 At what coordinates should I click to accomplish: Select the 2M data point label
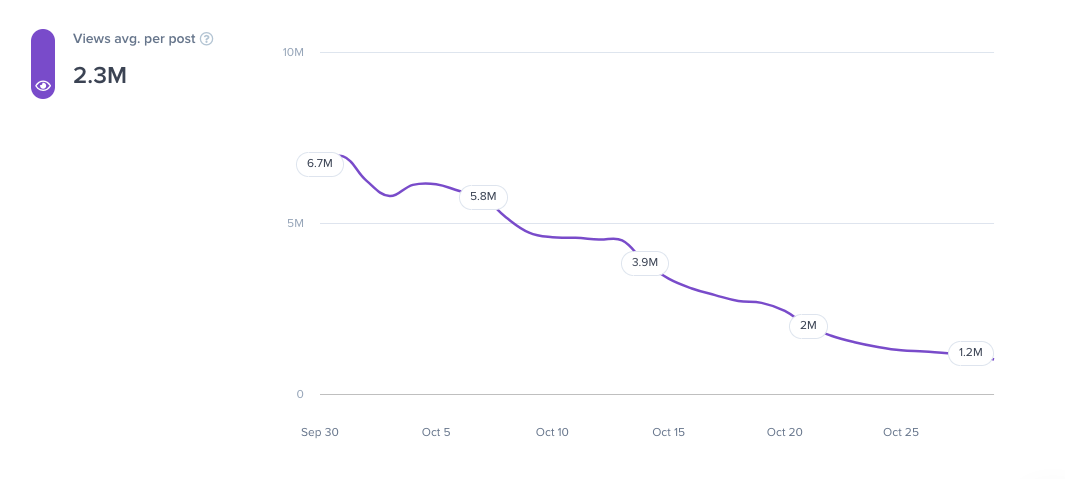(808, 325)
